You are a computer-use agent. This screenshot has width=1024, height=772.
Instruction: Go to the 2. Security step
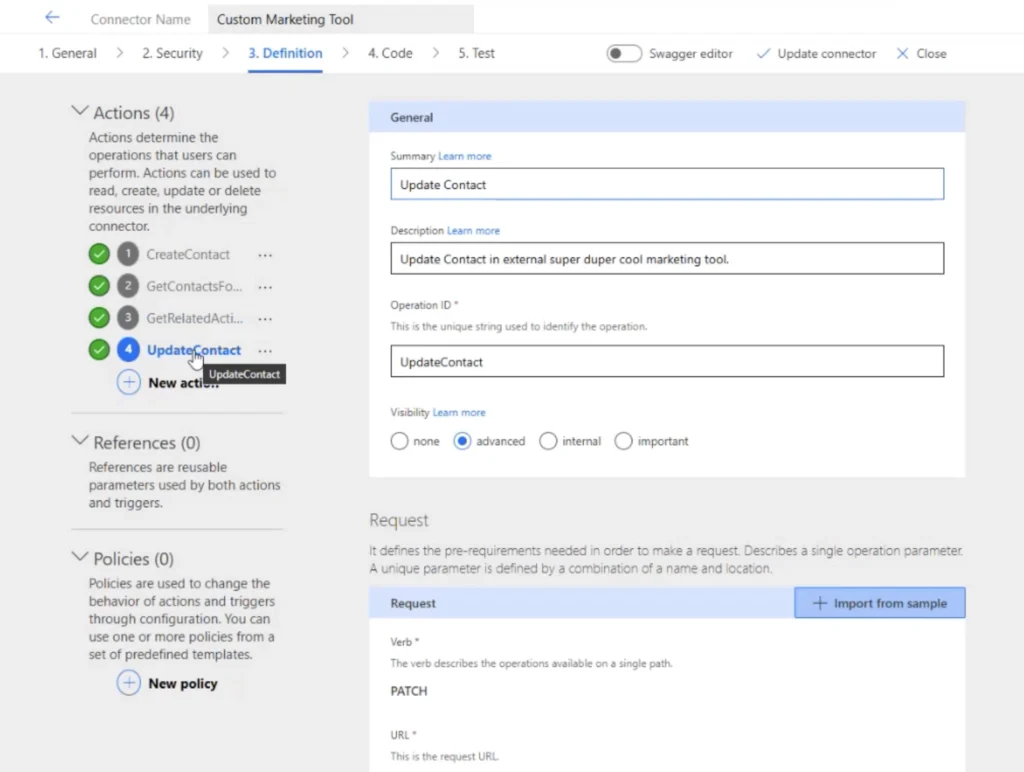pos(172,54)
